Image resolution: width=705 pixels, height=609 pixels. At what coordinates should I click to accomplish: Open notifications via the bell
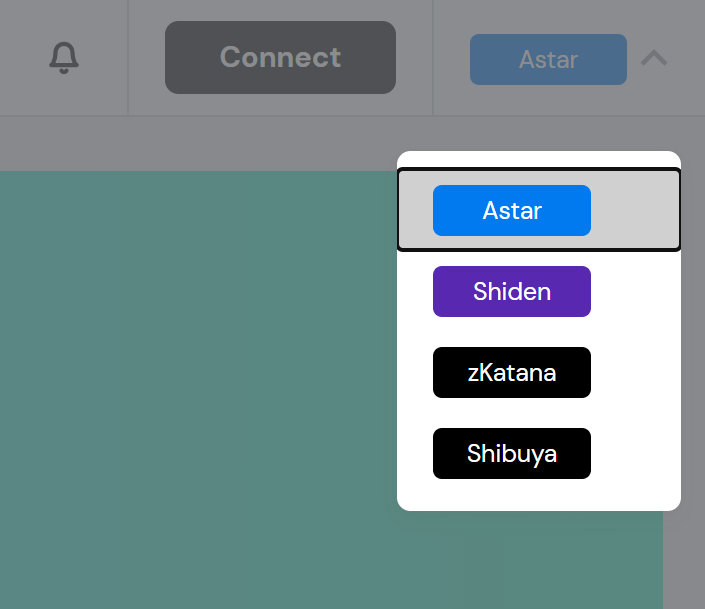click(x=64, y=57)
